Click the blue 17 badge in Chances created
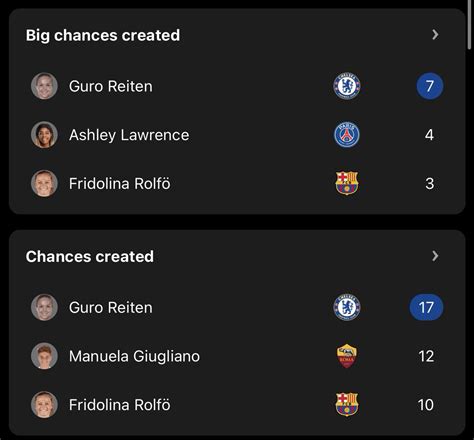Image resolution: width=474 pixels, height=440 pixels. tap(426, 307)
